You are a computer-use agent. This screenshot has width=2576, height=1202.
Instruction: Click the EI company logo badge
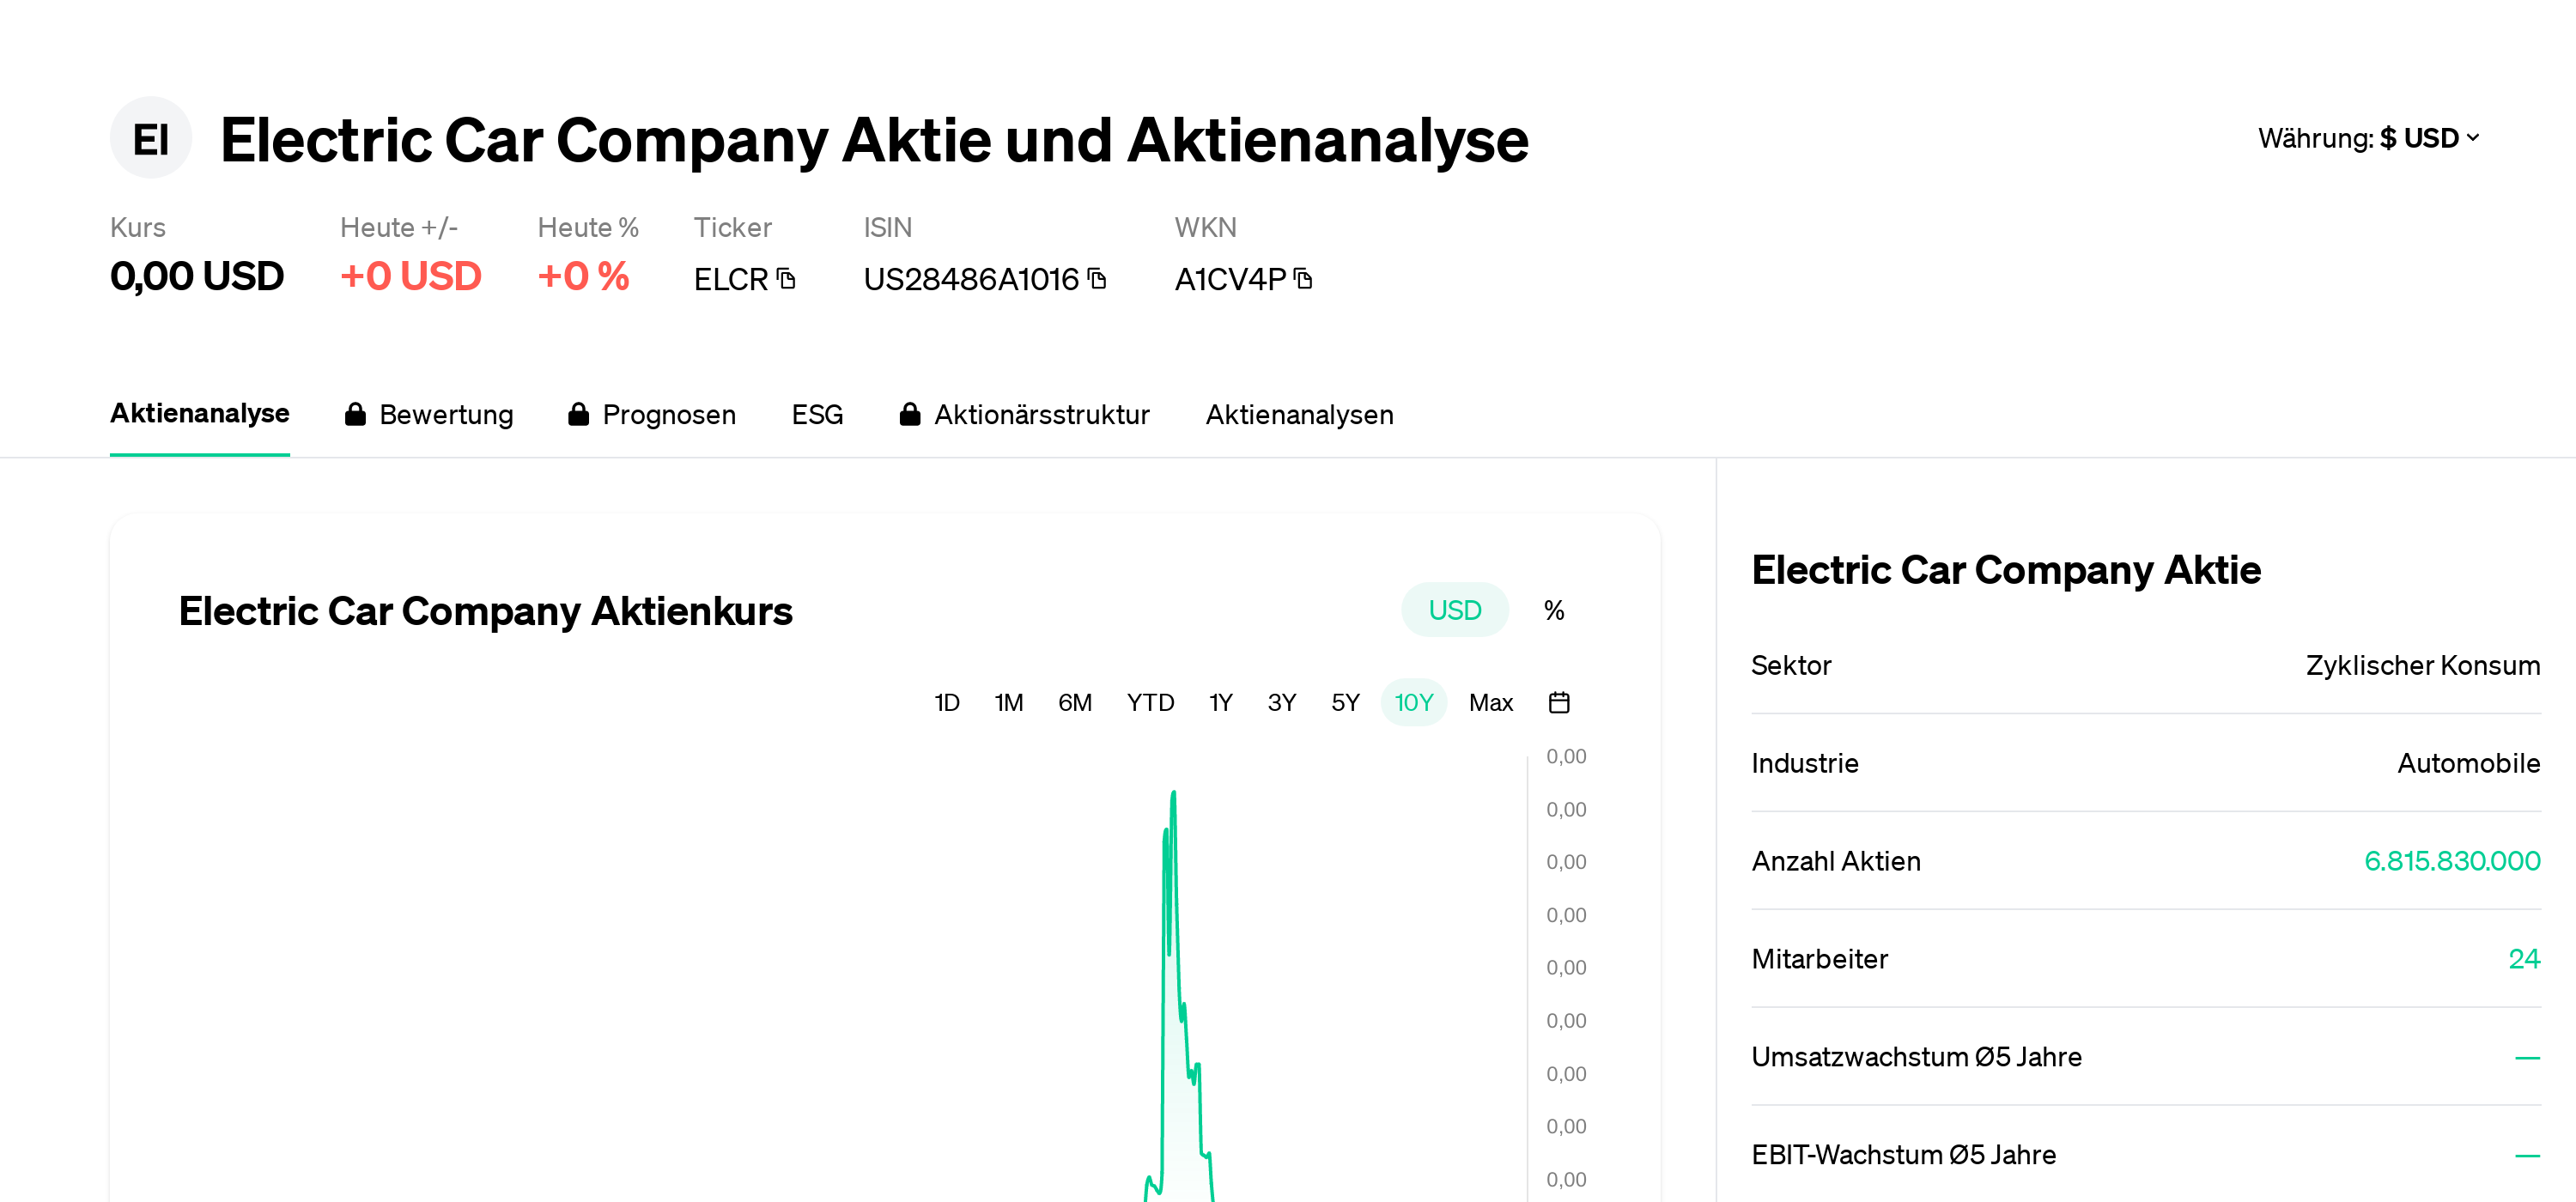point(150,138)
